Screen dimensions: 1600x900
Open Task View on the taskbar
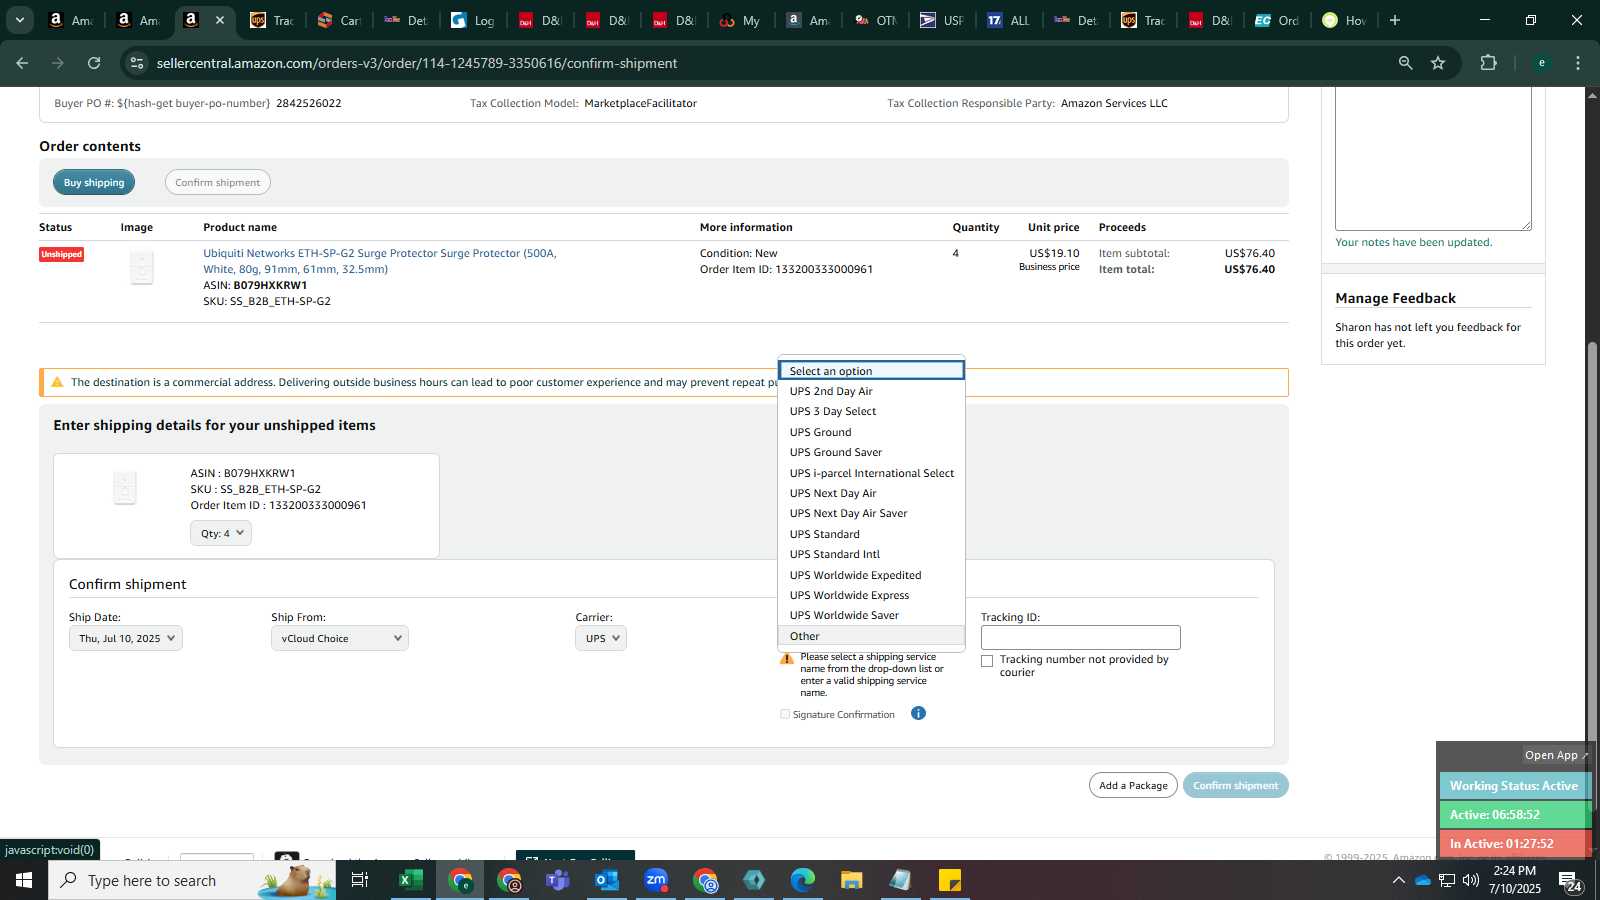pyautogui.click(x=360, y=880)
